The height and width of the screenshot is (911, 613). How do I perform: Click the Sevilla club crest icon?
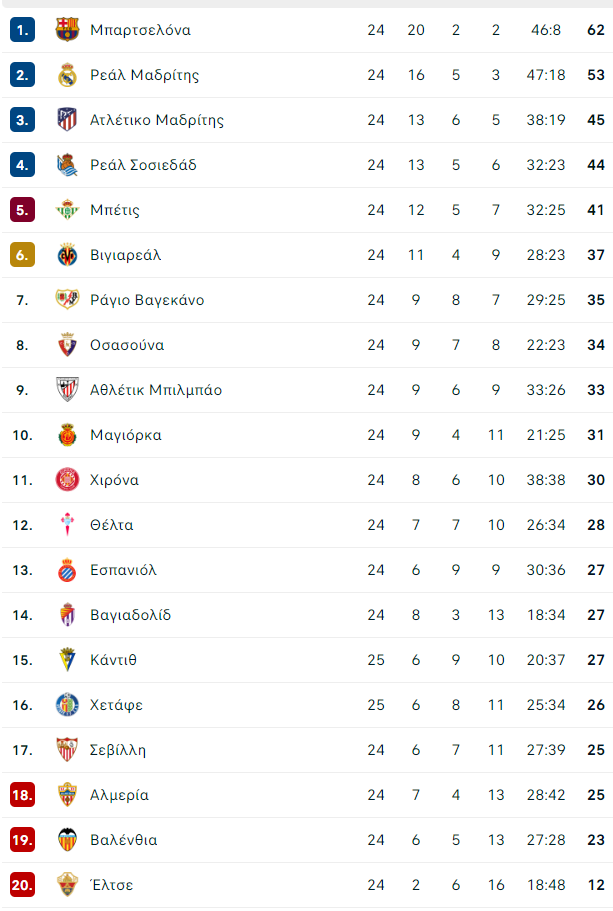click(x=67, y=750)
